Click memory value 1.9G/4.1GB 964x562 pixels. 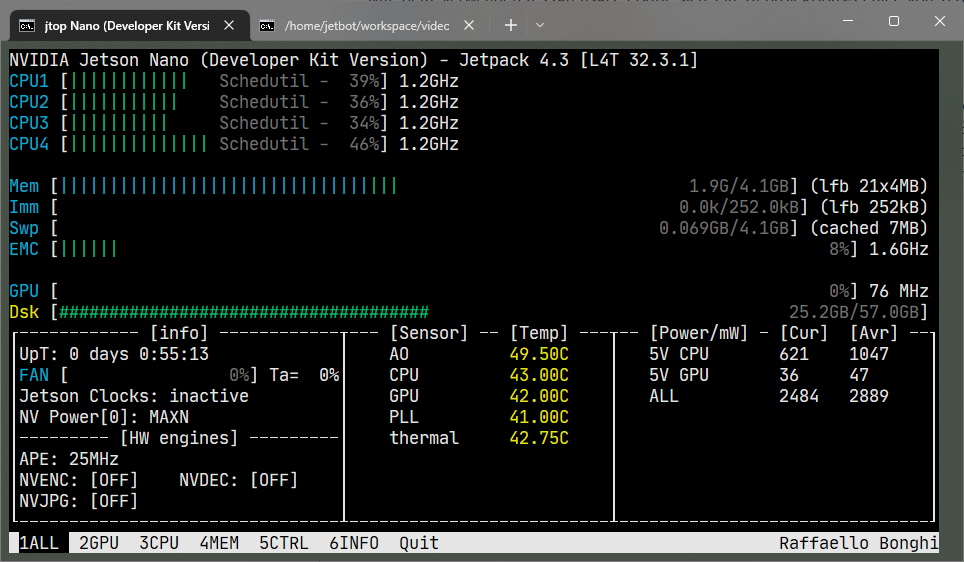(738, 186)
